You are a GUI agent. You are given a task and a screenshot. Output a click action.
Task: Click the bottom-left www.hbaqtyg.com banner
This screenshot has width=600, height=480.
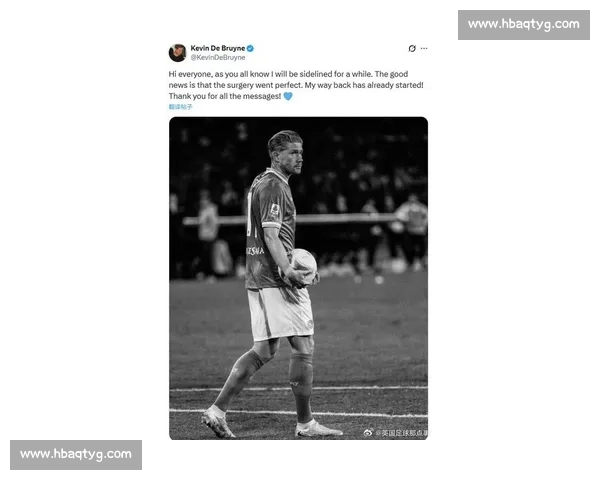(76, 454)
